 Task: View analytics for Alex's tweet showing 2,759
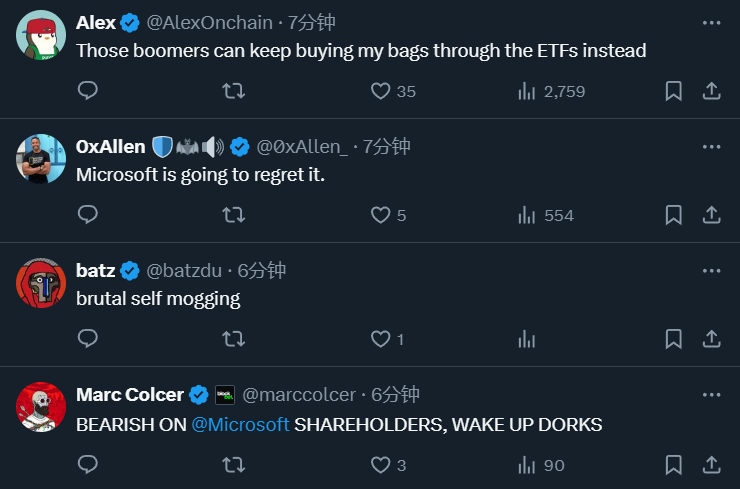tap(526, 91)
